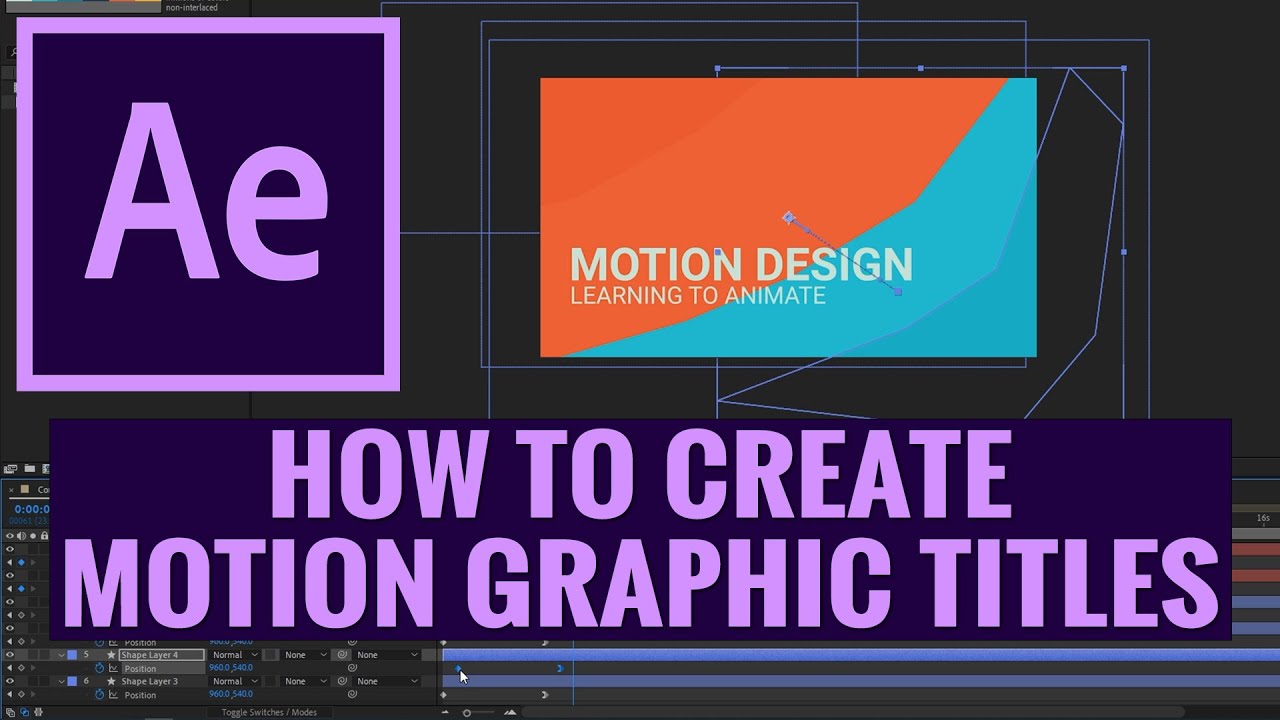Click the parent pick whip icon of Shape Layer 3
1280x720 pixels.
[x=342, y=681]
